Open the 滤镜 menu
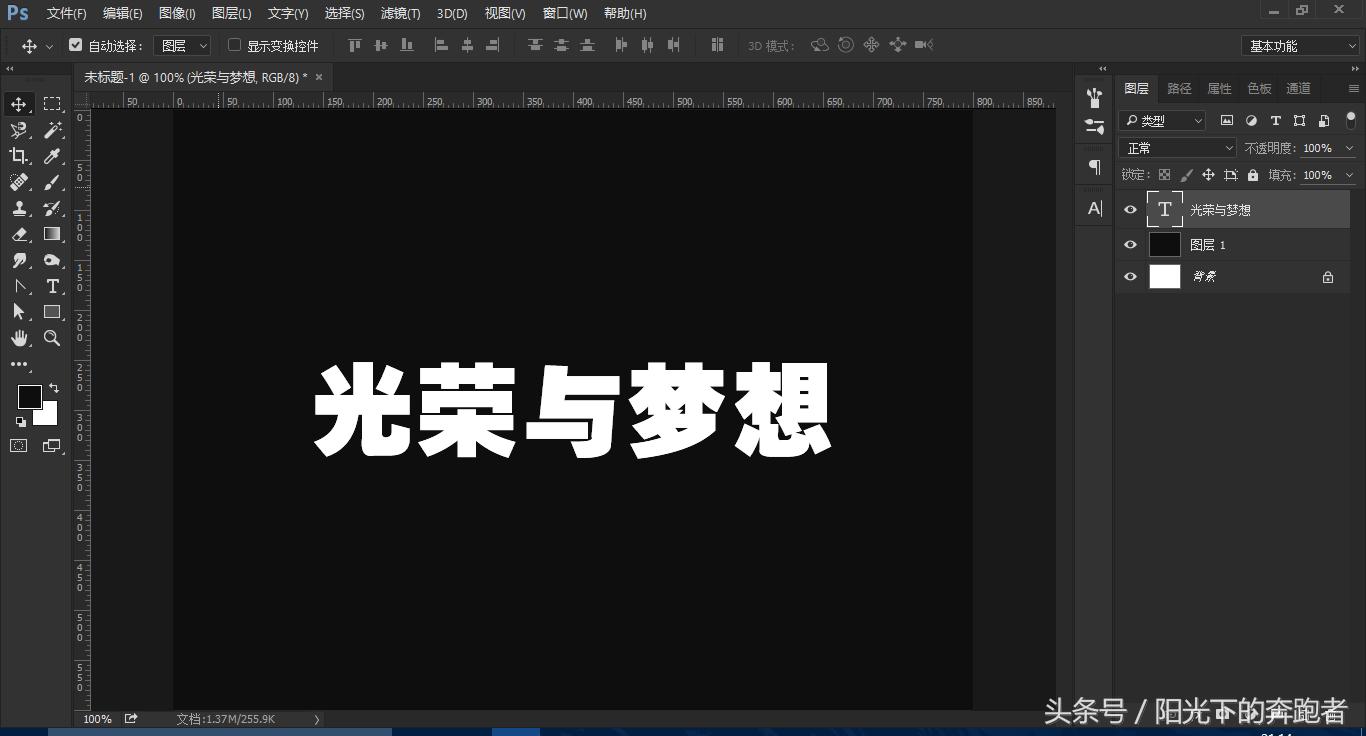This screenshot has width=1366, height=736. pos(399,13)
